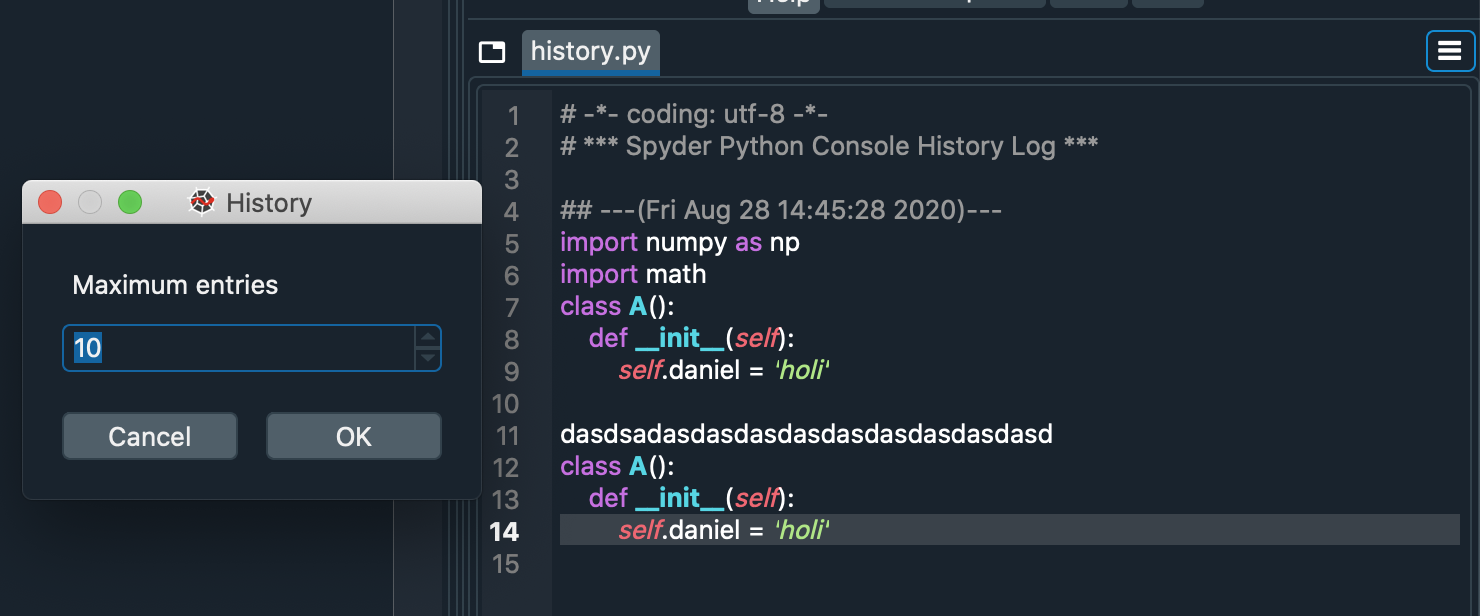Image resolution: width=1480 pixels, height=616 pixels.
Task: Click the Spyder logo in the dialog title
Action: click(201, 202)
